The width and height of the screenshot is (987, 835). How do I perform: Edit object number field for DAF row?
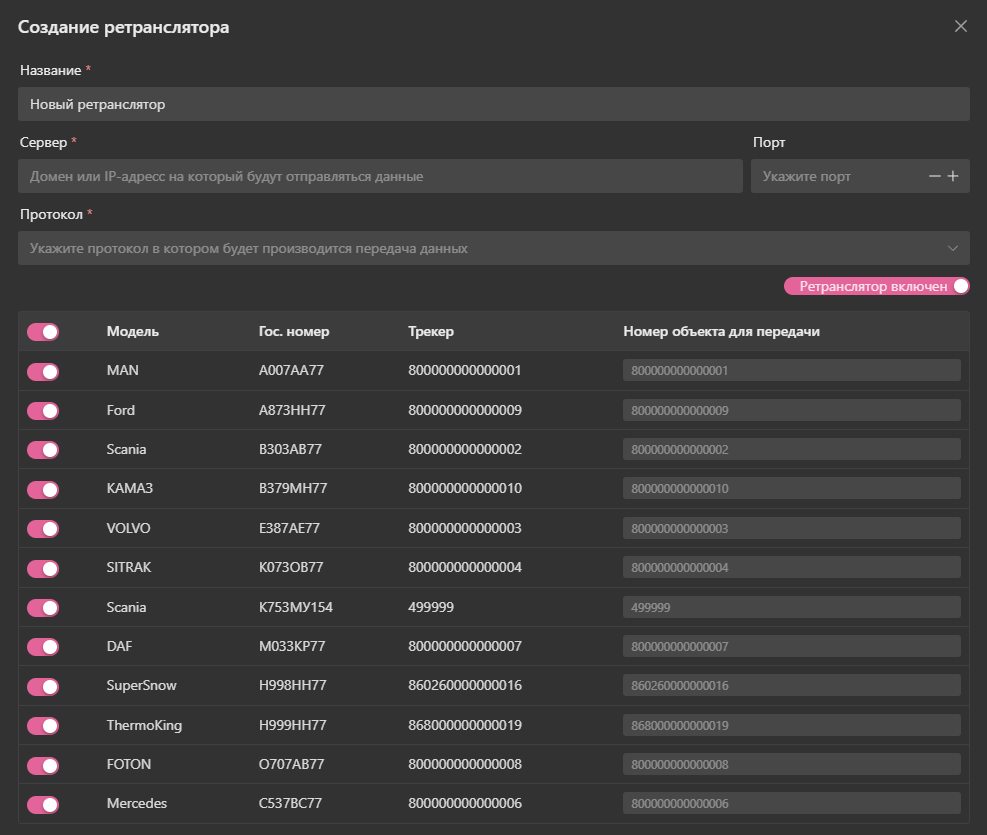click(x=791, y=647)
